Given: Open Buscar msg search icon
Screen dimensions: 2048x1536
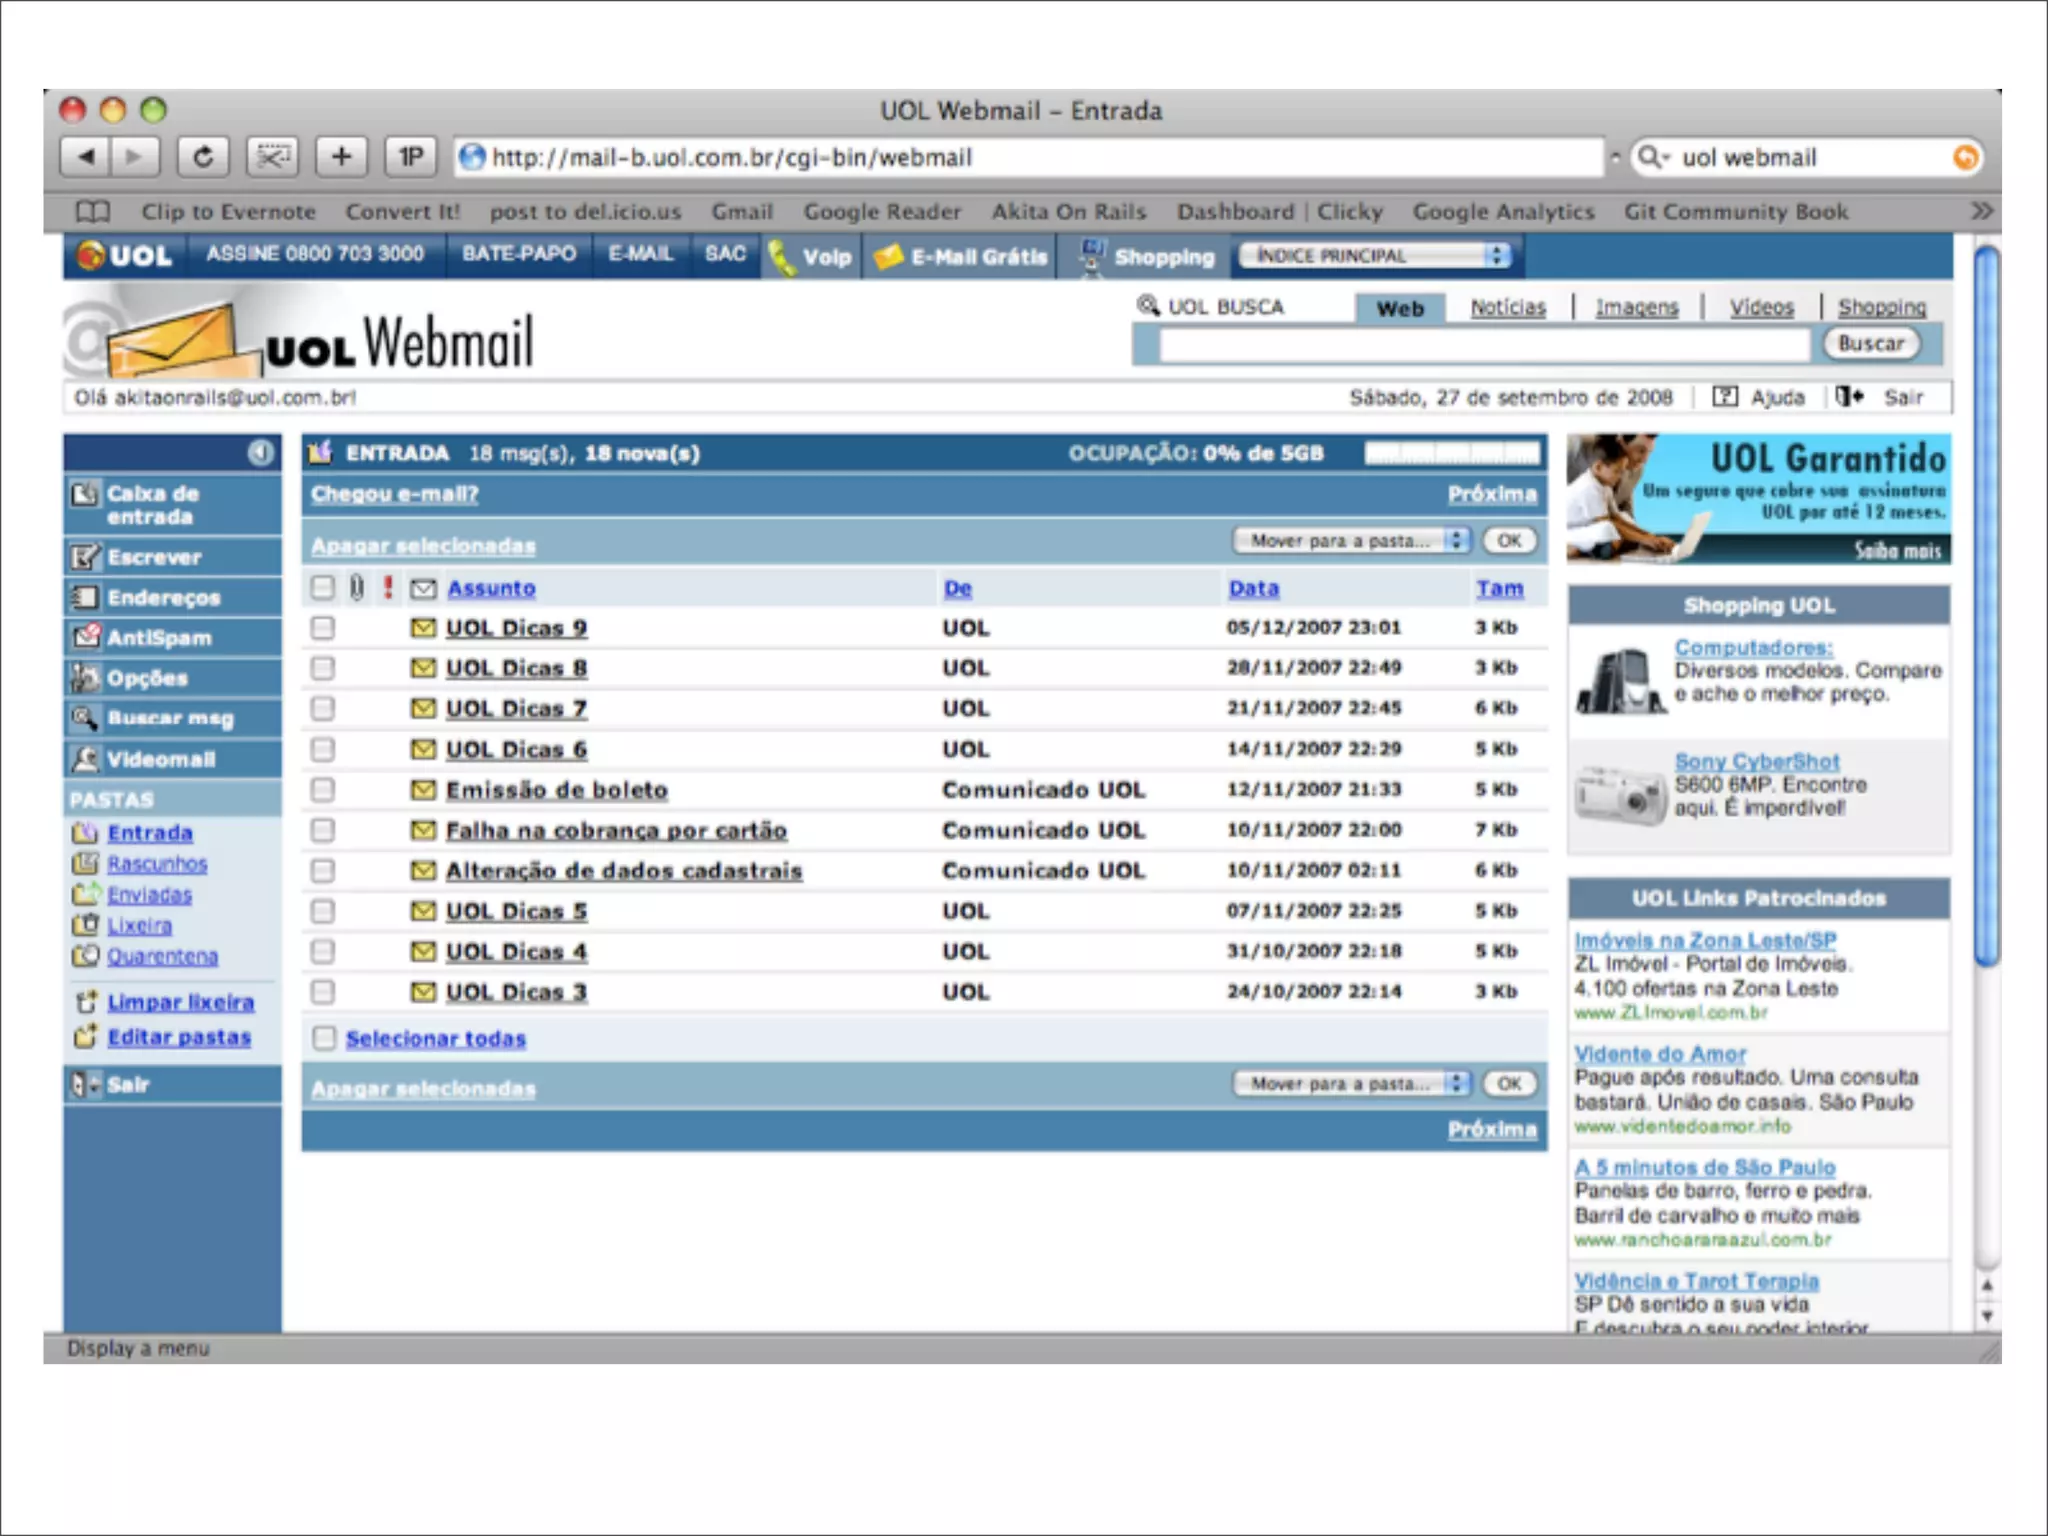Looking at the screenshot, I should (x=86, y=718).
